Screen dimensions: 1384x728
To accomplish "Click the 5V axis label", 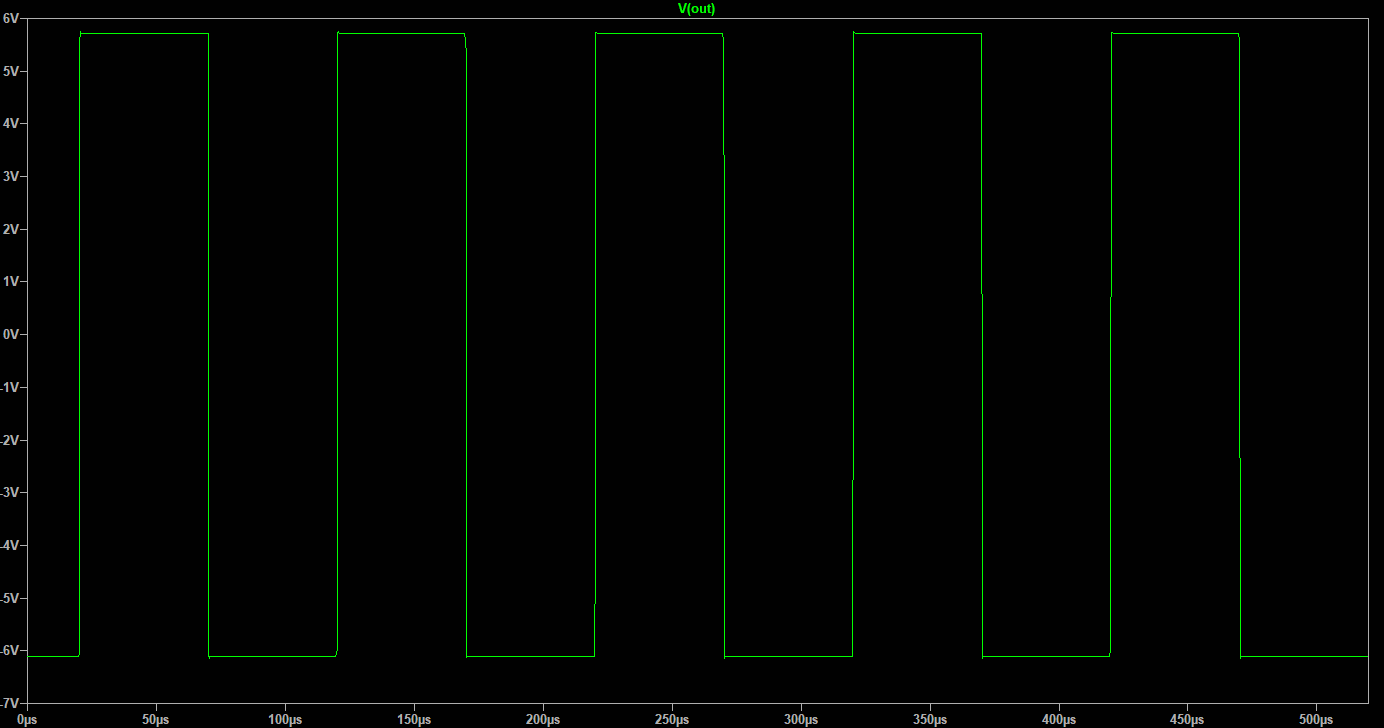I will pyautogui.click(x=11, y=71).
